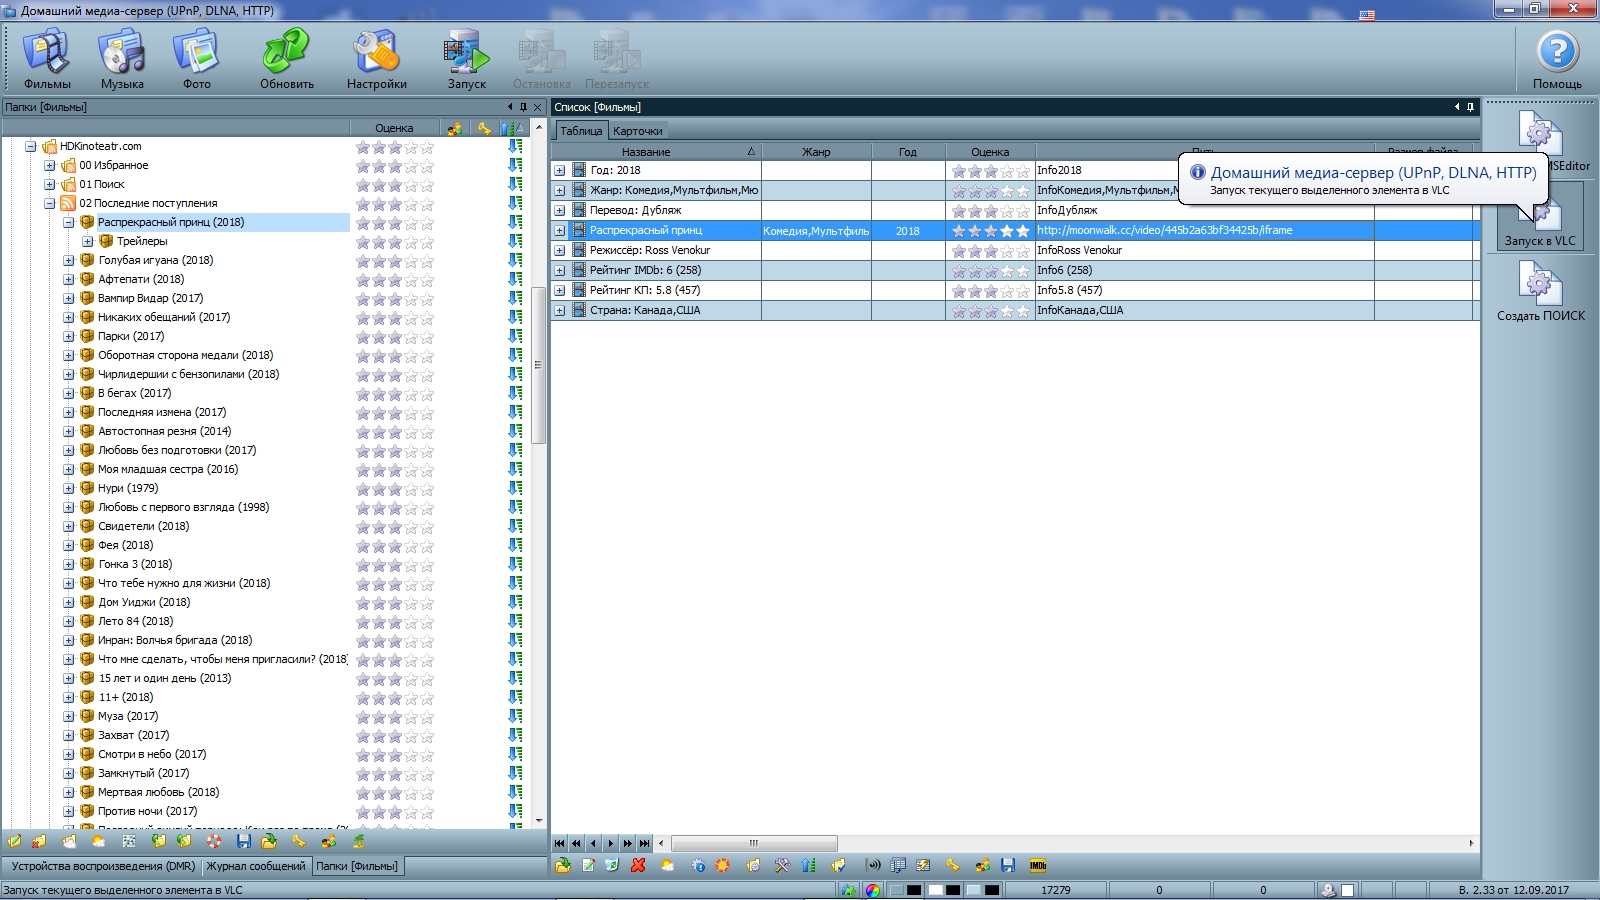Image resolution: width=1600 pixels, height=900 pixels.
Task: Open the Фильмы media section
Action: click(x=46, y=60)
